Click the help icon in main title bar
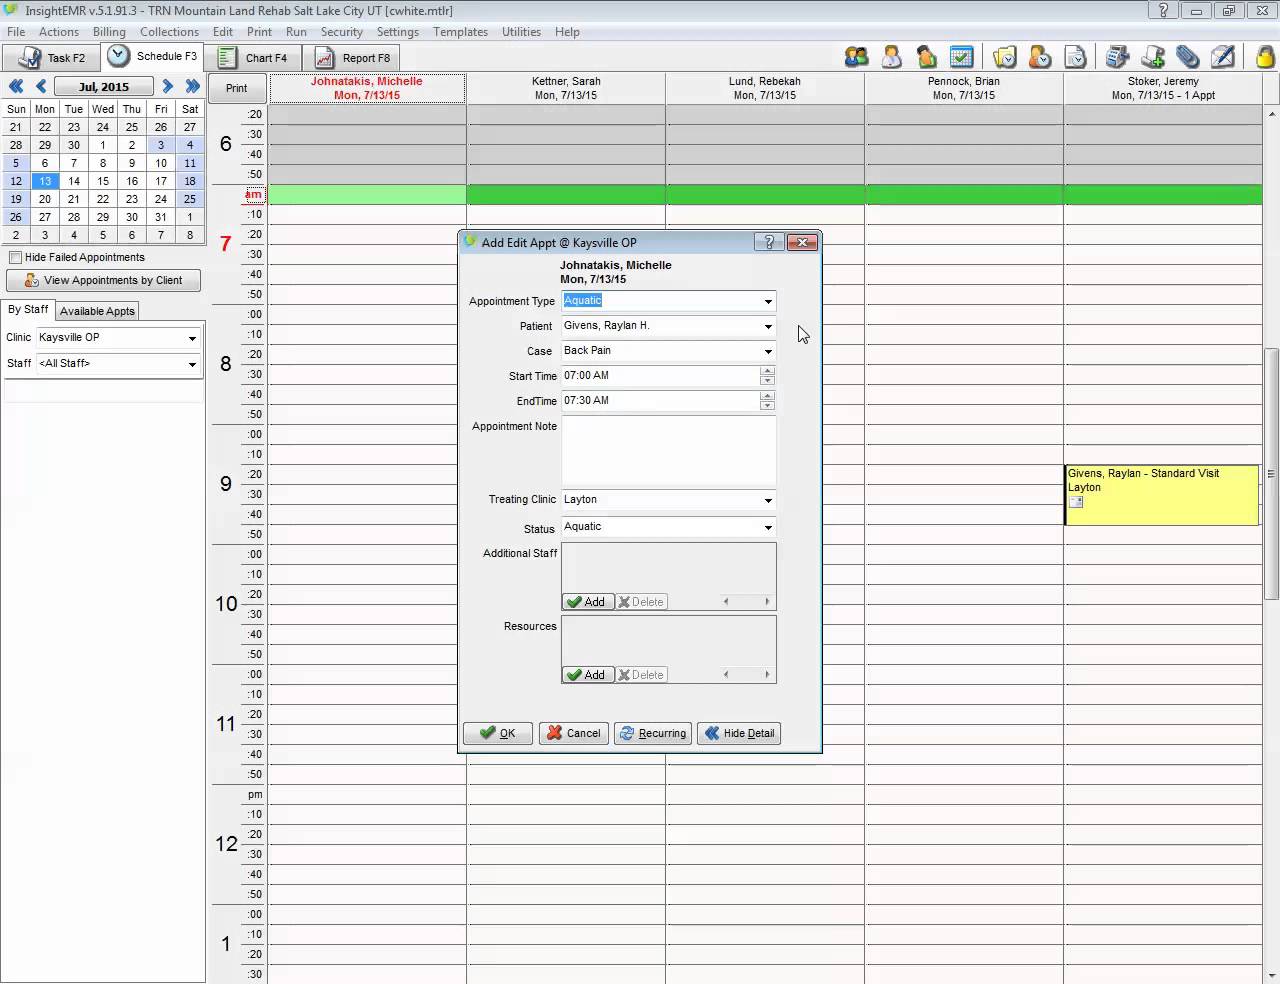This screenshot has width=1280, height=984. (x=1162, y=10)
